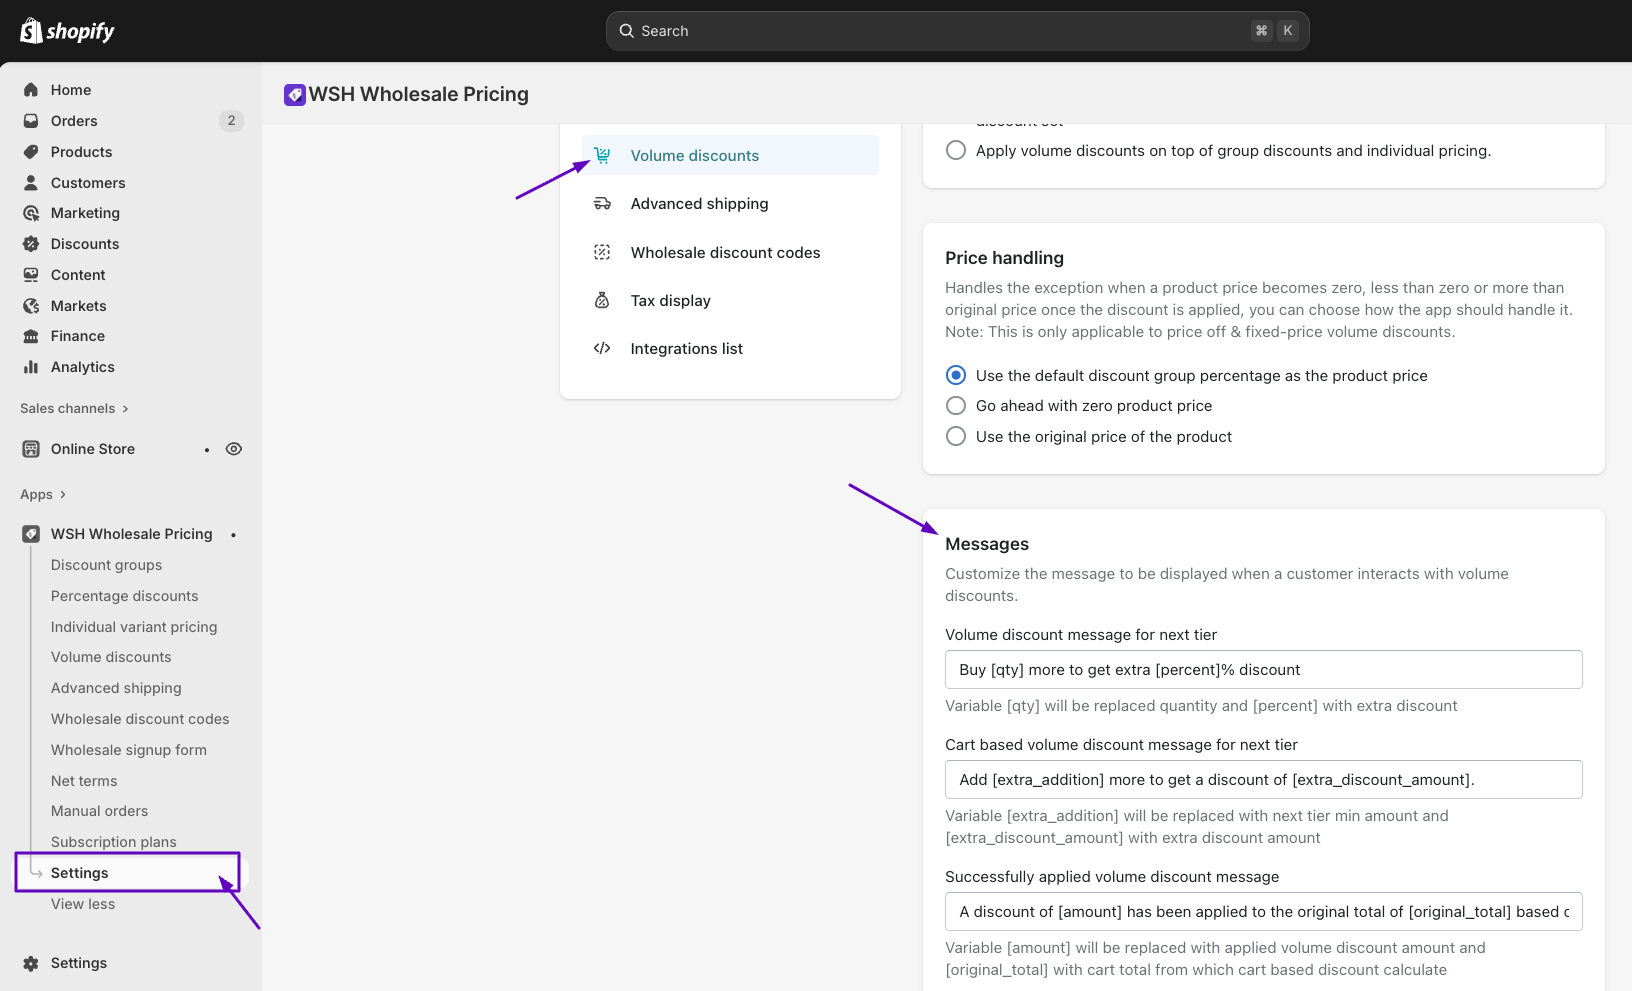Open the Analytics bar chart icon
The width and height of the screenshot is (1632, 991).
[31, 367]
